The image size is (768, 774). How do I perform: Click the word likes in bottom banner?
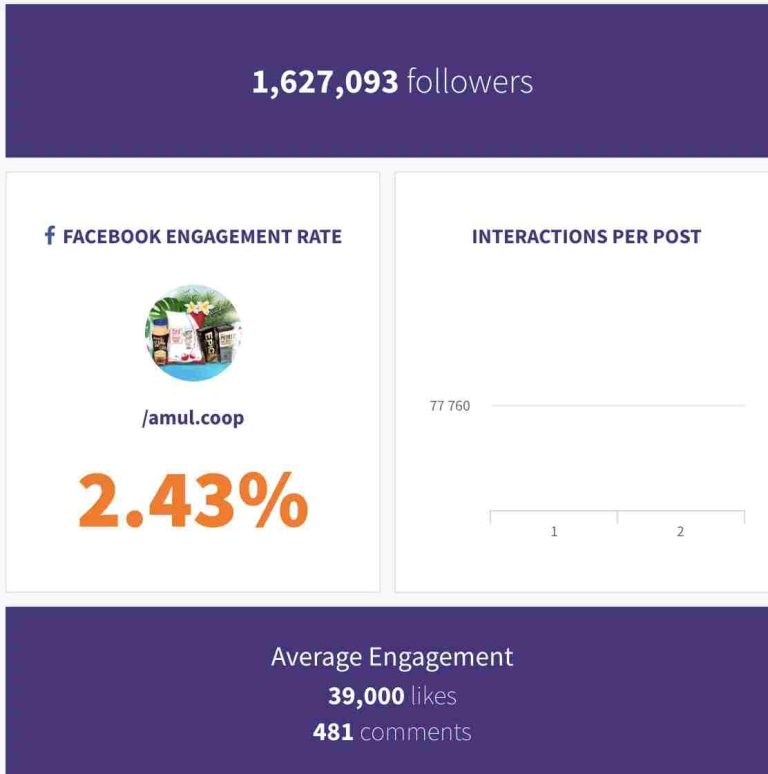[x=433, y=696]
